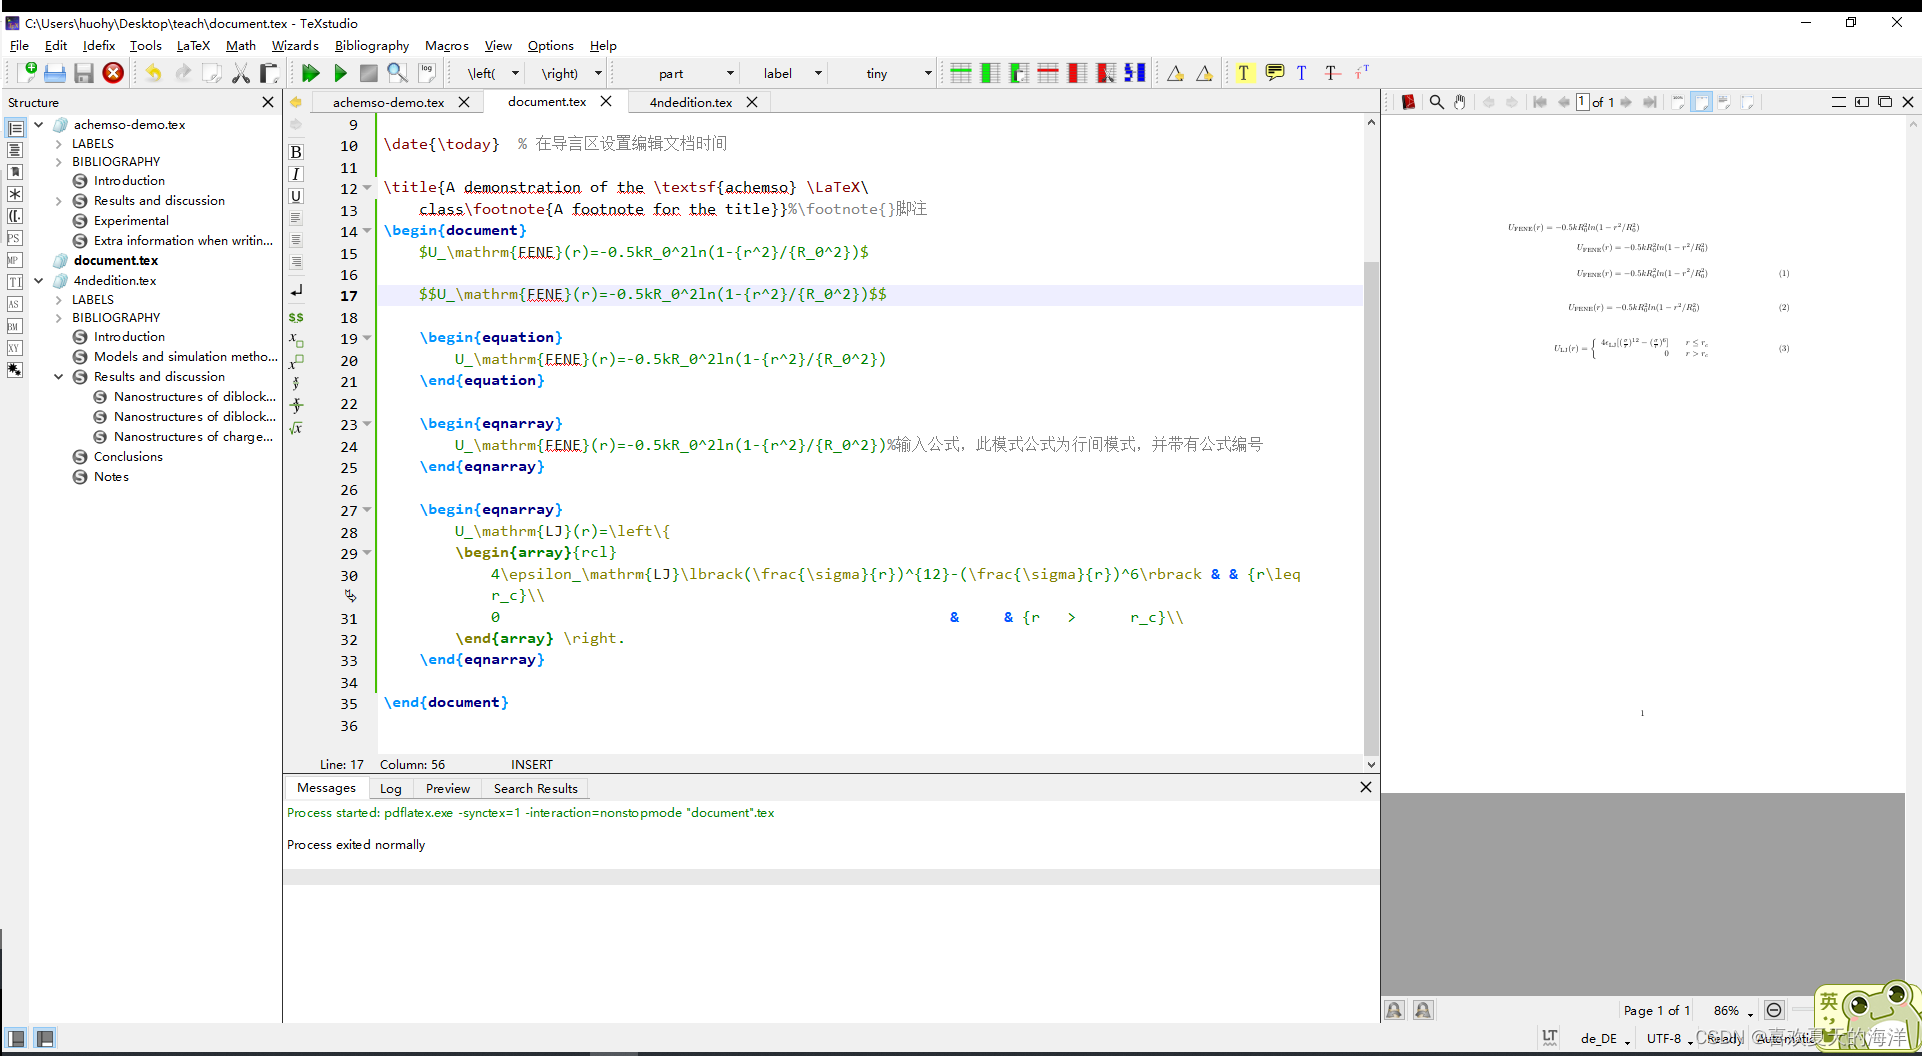
Task: Insert italic text with the I icon
Action: 296,174
